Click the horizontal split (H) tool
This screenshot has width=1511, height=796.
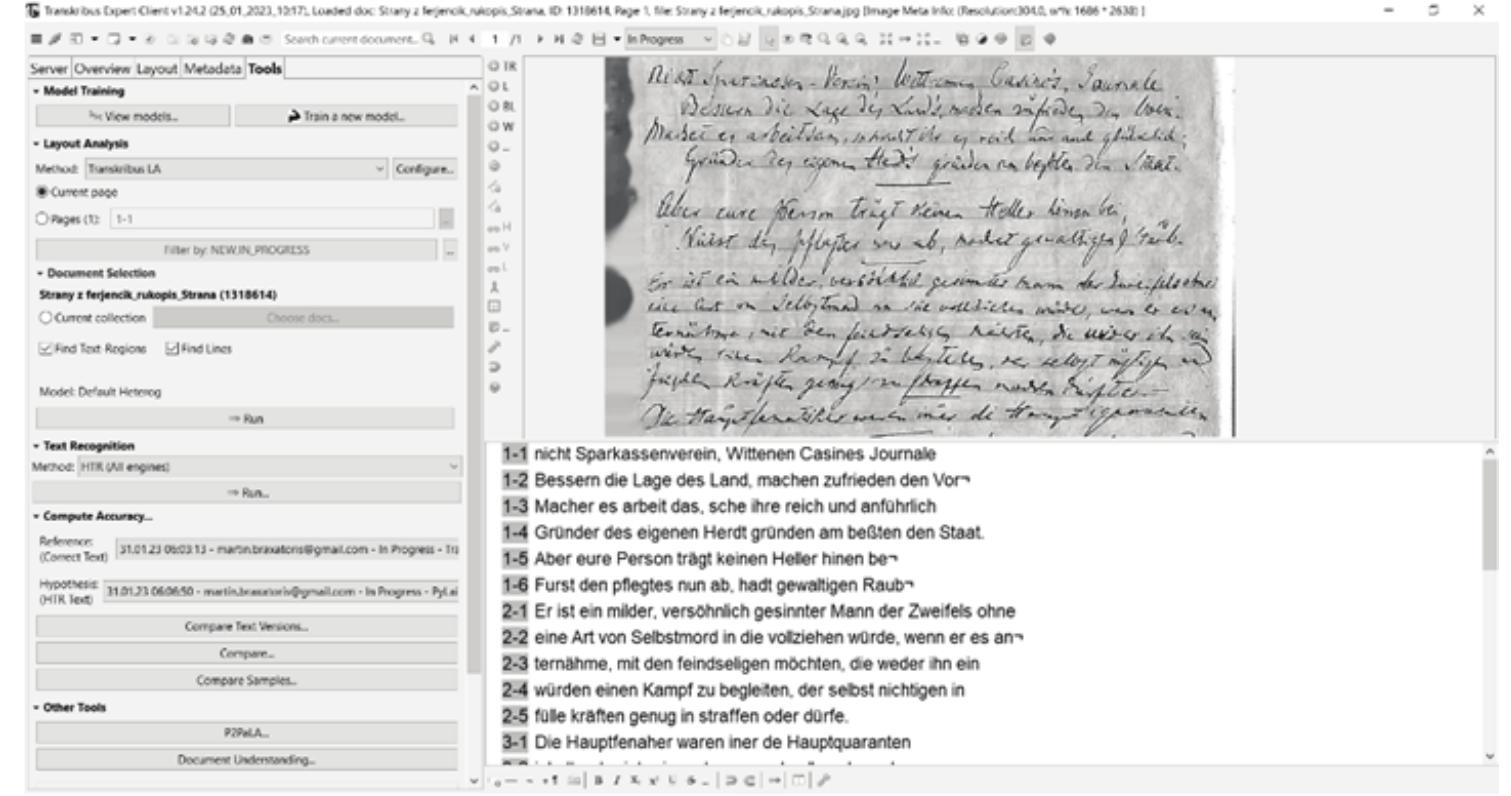tap(495, 228)
